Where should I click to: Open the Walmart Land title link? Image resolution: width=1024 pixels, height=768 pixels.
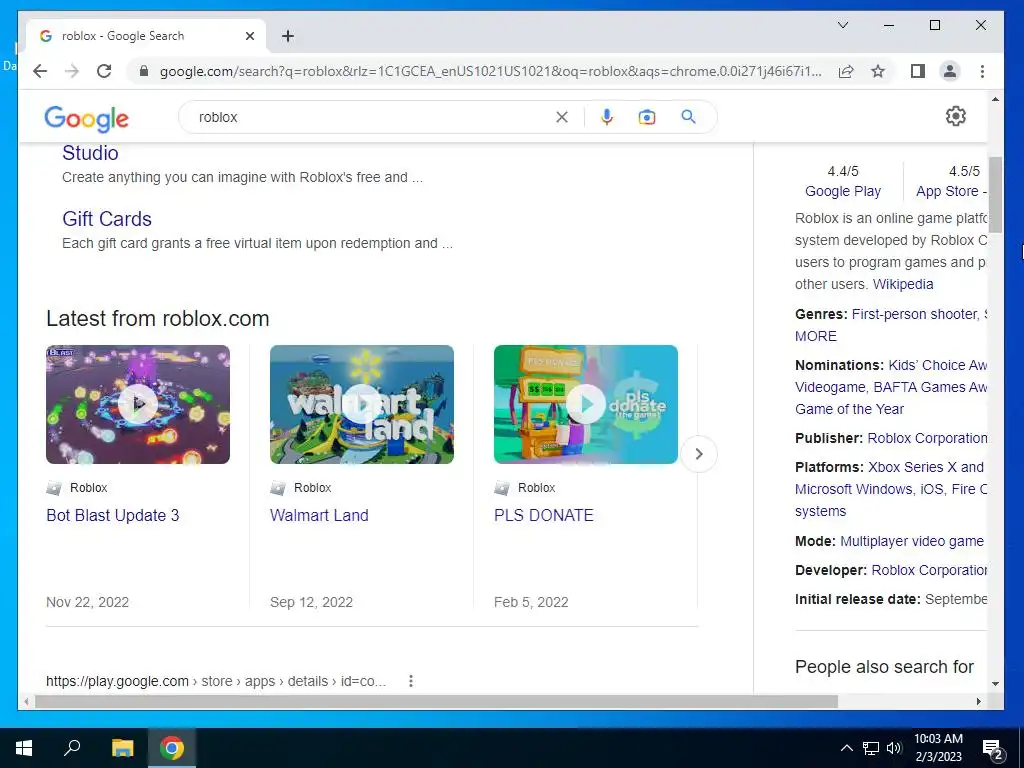tap(319, 515)
